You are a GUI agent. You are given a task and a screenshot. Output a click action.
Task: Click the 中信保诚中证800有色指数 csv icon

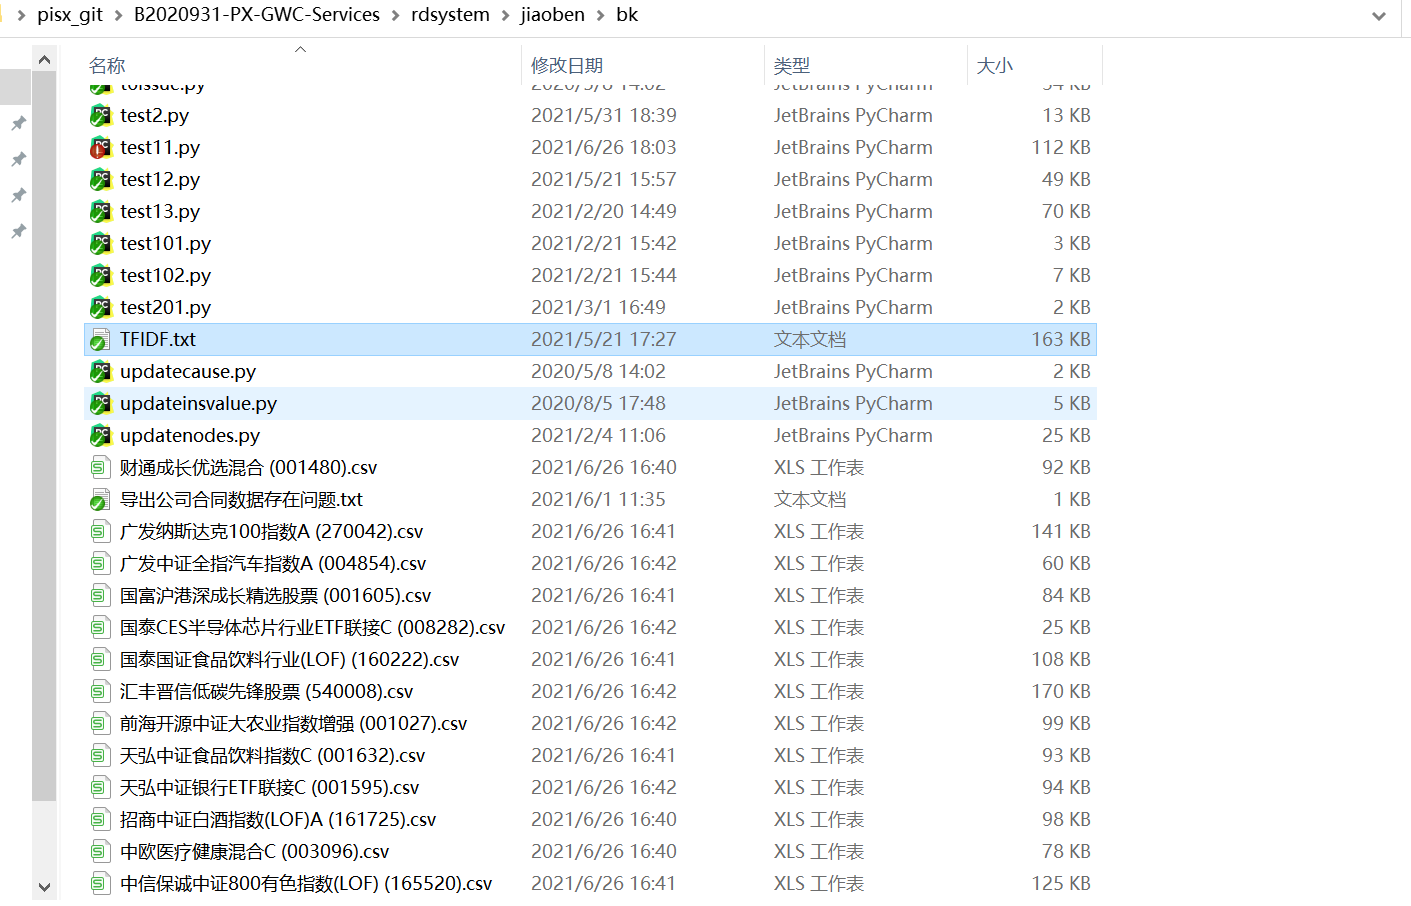(x=100, y=883)
